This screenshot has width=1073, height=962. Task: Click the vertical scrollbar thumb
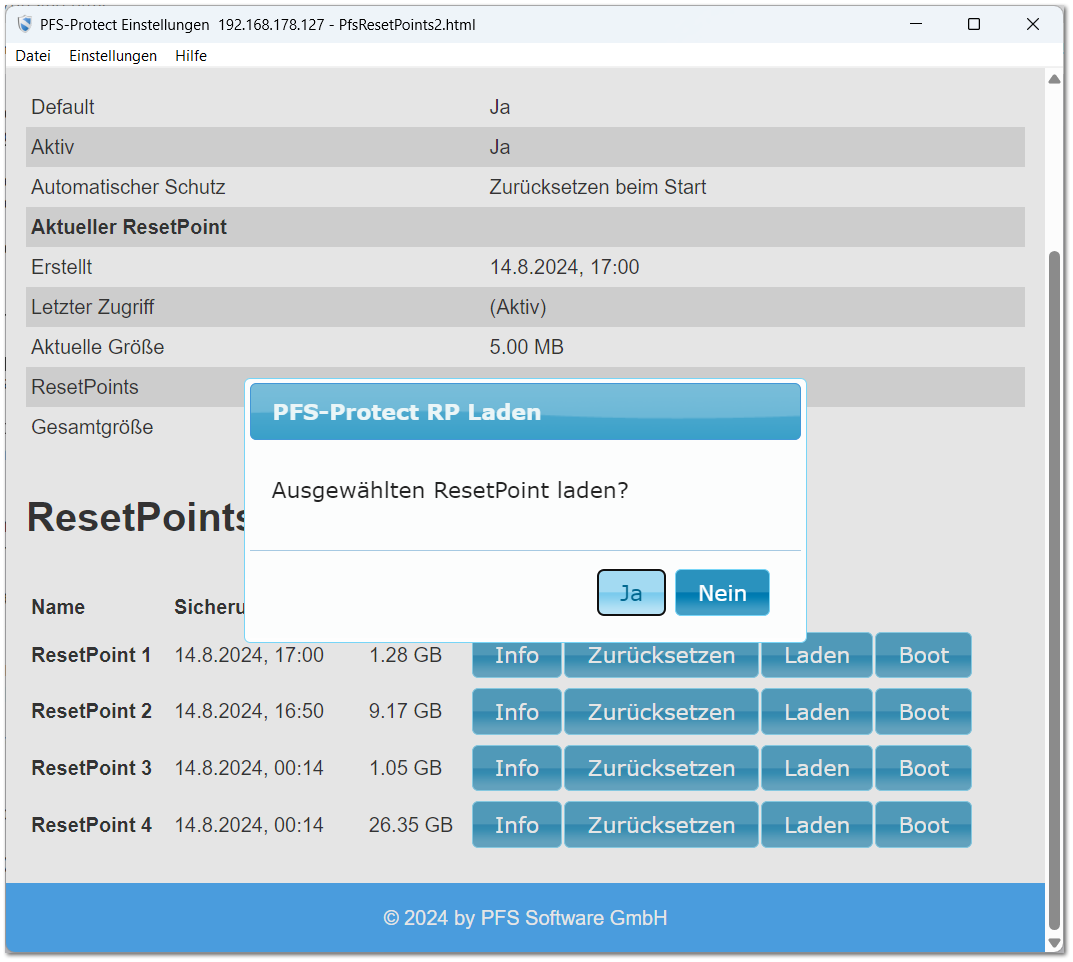tap(1054, 590)
